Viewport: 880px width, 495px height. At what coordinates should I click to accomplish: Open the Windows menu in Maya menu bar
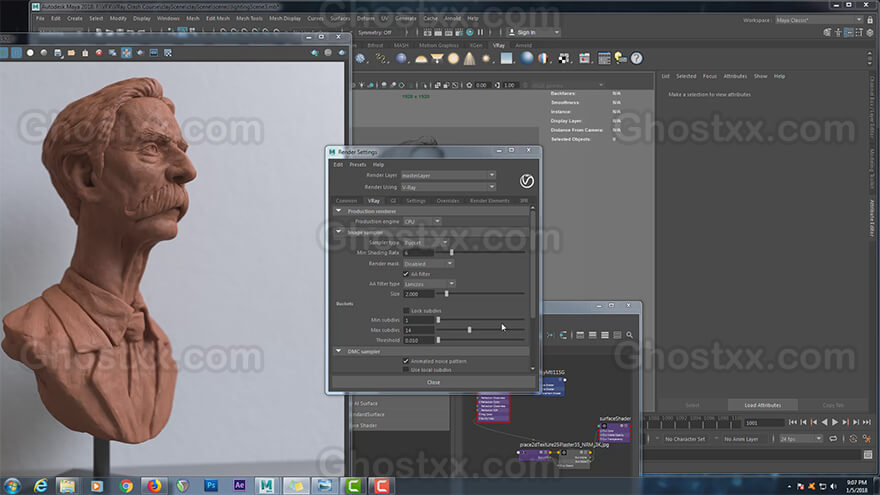pyautogui.click(x=168, y=19)
